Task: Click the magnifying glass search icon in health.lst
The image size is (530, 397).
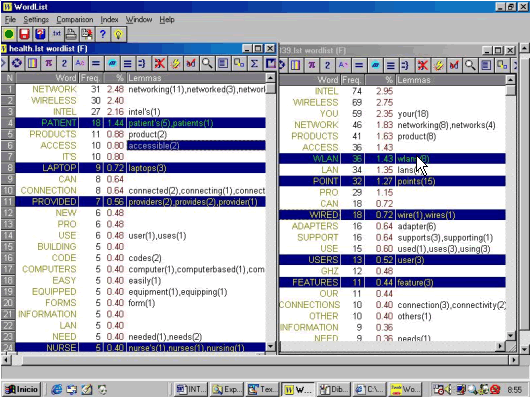Action: (x=207, y=63)
